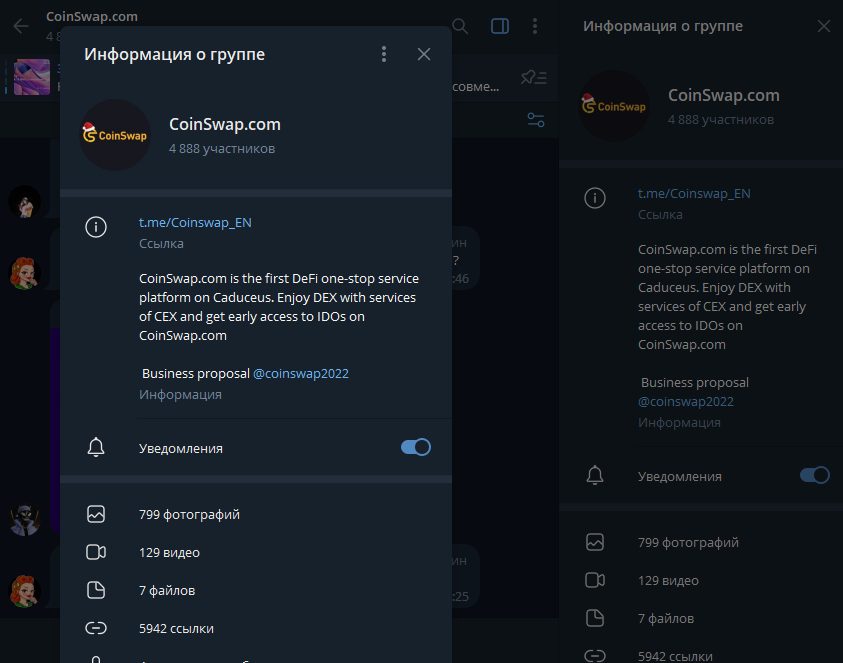
Task: Click video camera icon in center dialog
Action: [x=96, y=552]
